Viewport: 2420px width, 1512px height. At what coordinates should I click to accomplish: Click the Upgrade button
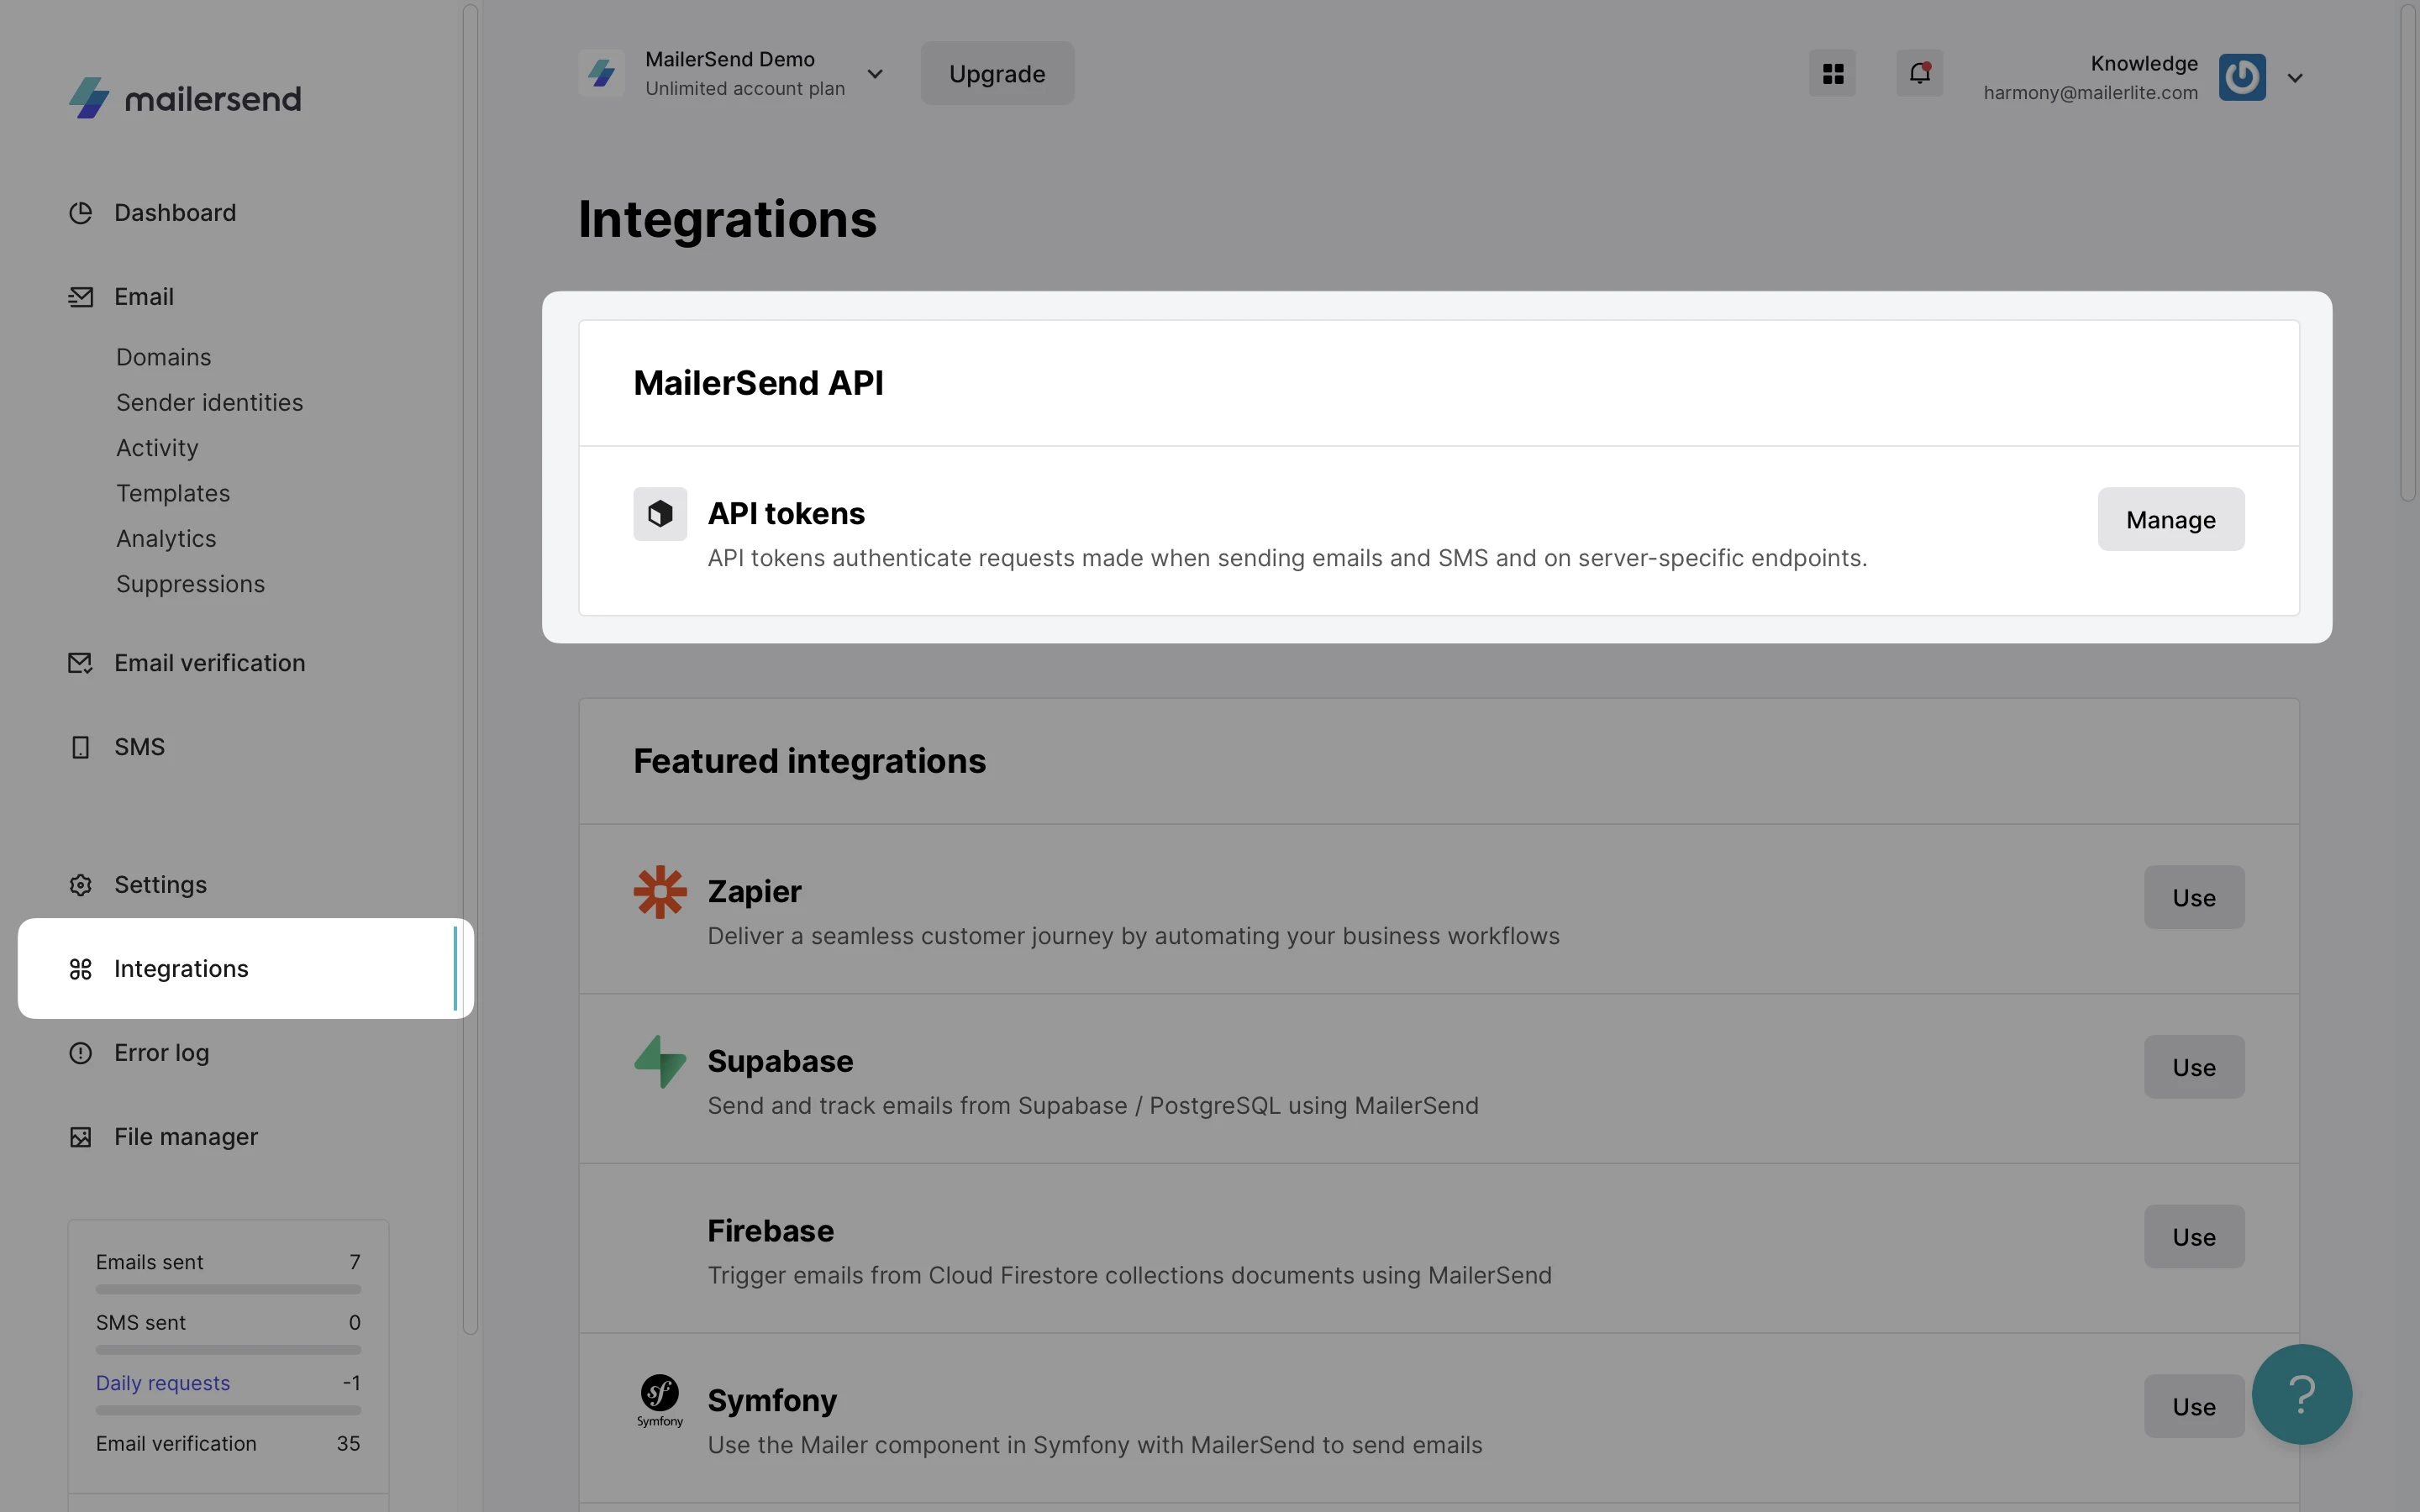[x=997, y=74]
